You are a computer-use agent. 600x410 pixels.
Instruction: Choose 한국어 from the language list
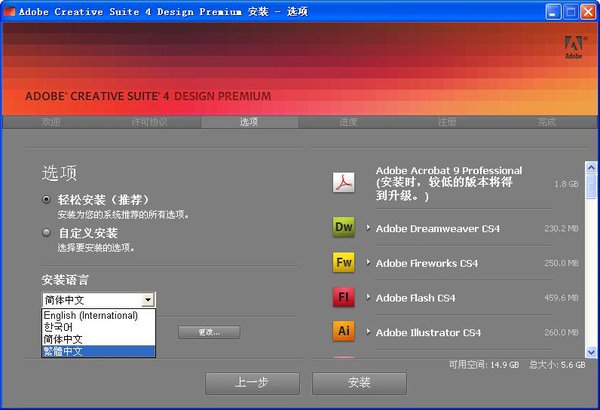pos(98,327)
